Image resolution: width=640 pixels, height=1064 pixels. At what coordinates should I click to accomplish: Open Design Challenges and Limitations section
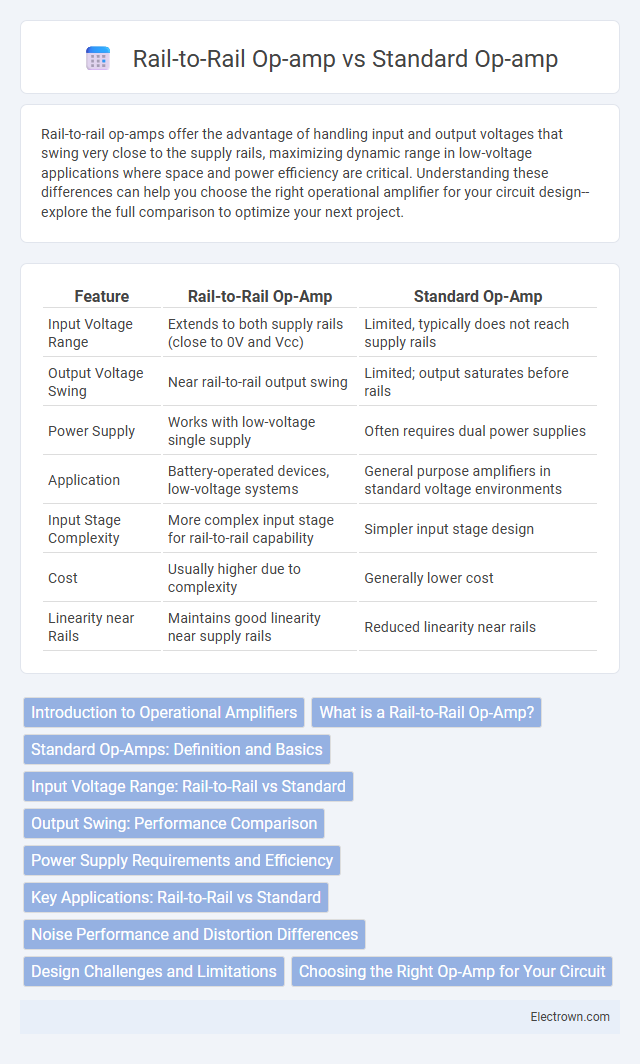pyautogui.click(x=154, y=971)
